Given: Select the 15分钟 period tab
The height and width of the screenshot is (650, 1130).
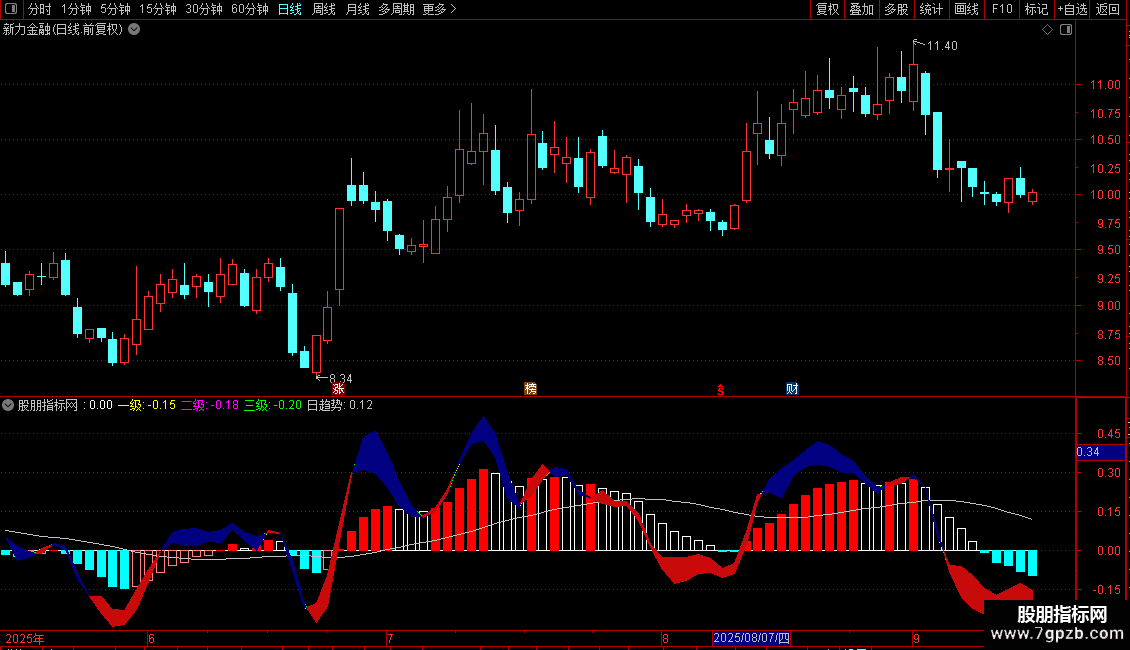Looking at the screenshot, I should point(158,9).
